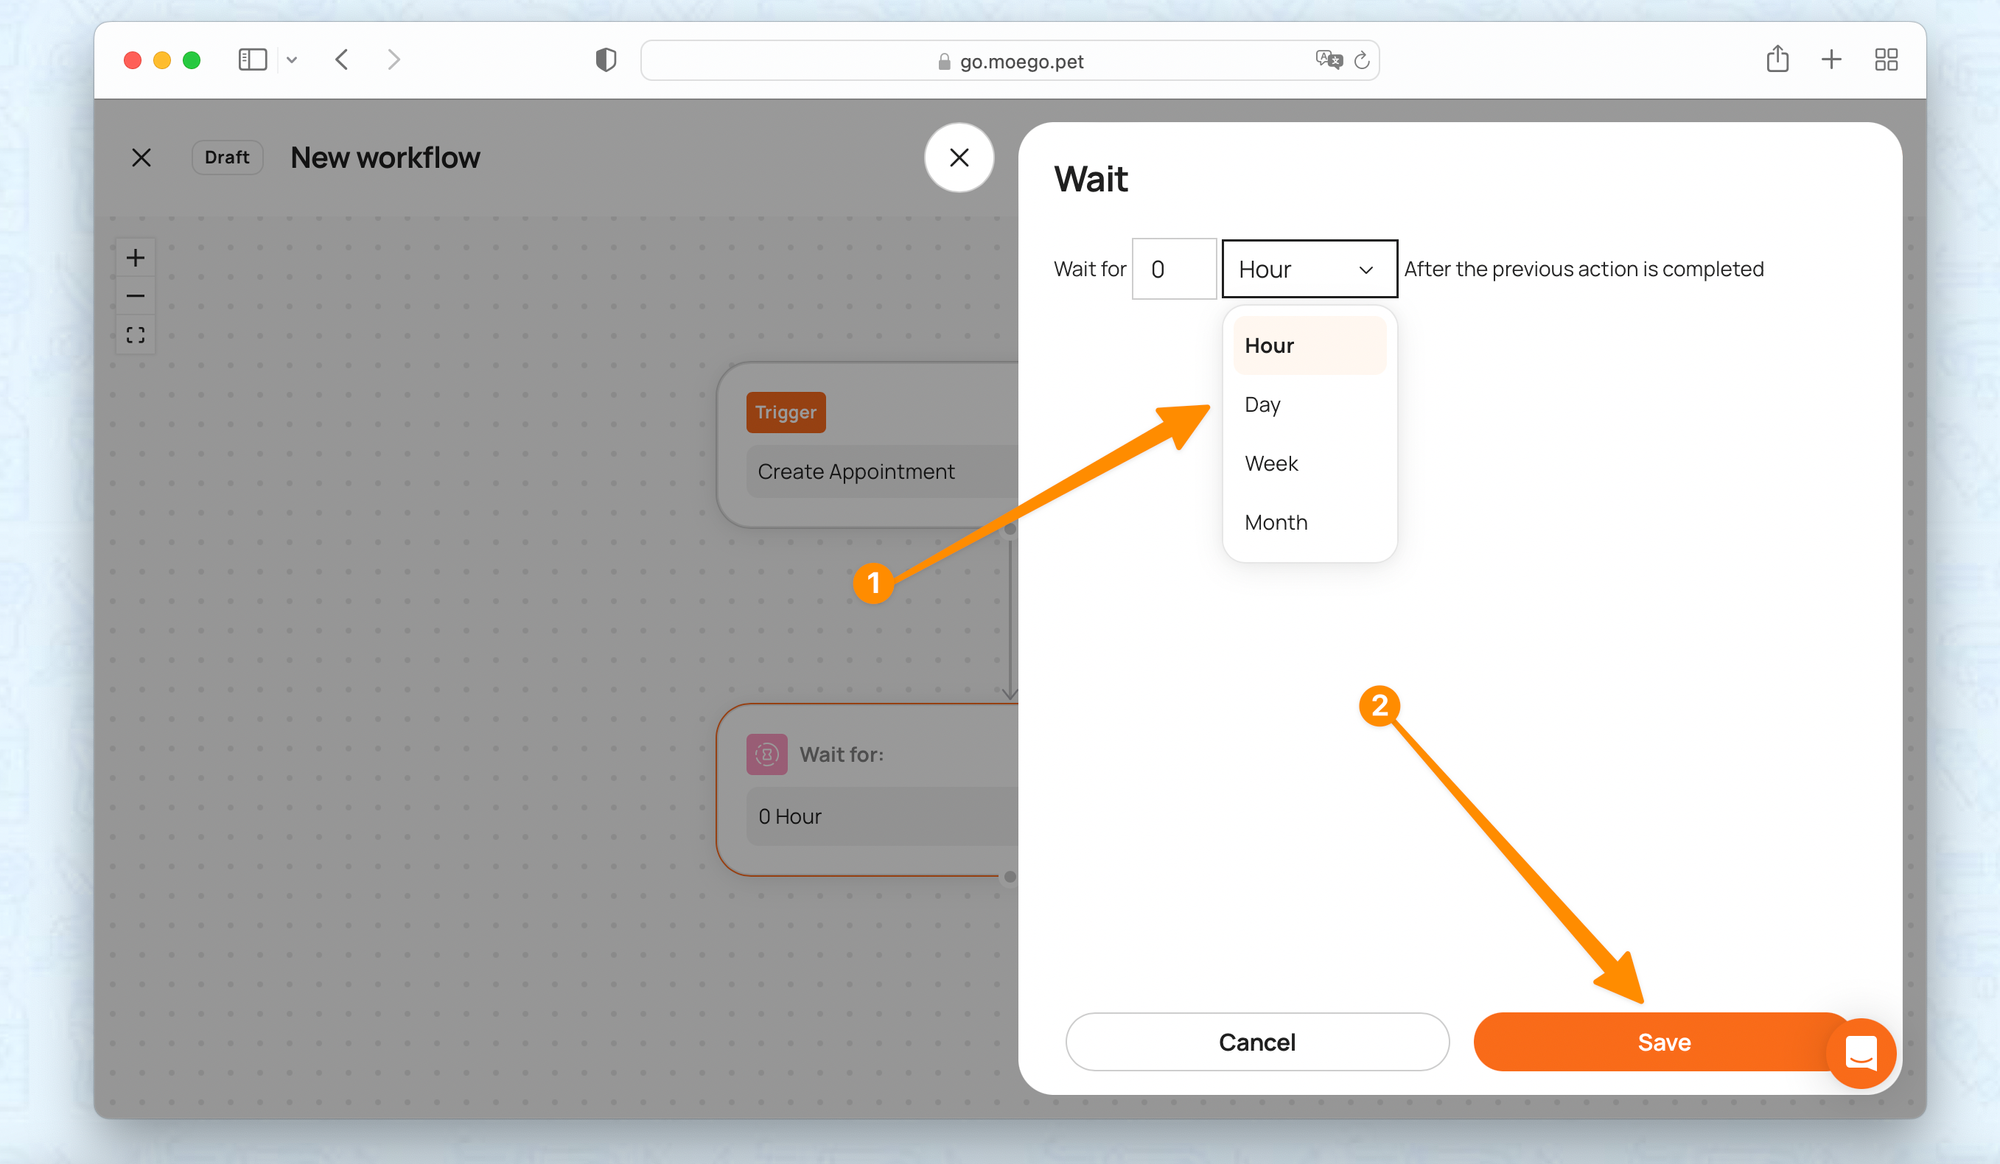Click the zoom out minus icon
The height and width of the screenshot is (1164, 2000).
pyautogui.click(x=136, y=296)
